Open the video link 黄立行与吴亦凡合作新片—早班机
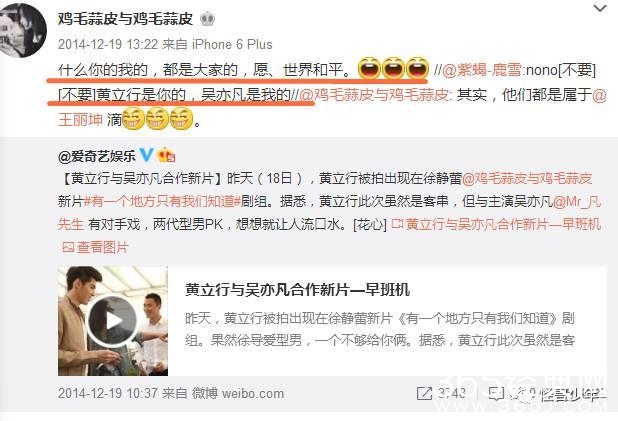Viewport: 618px width, 421px height. [496, 224]
